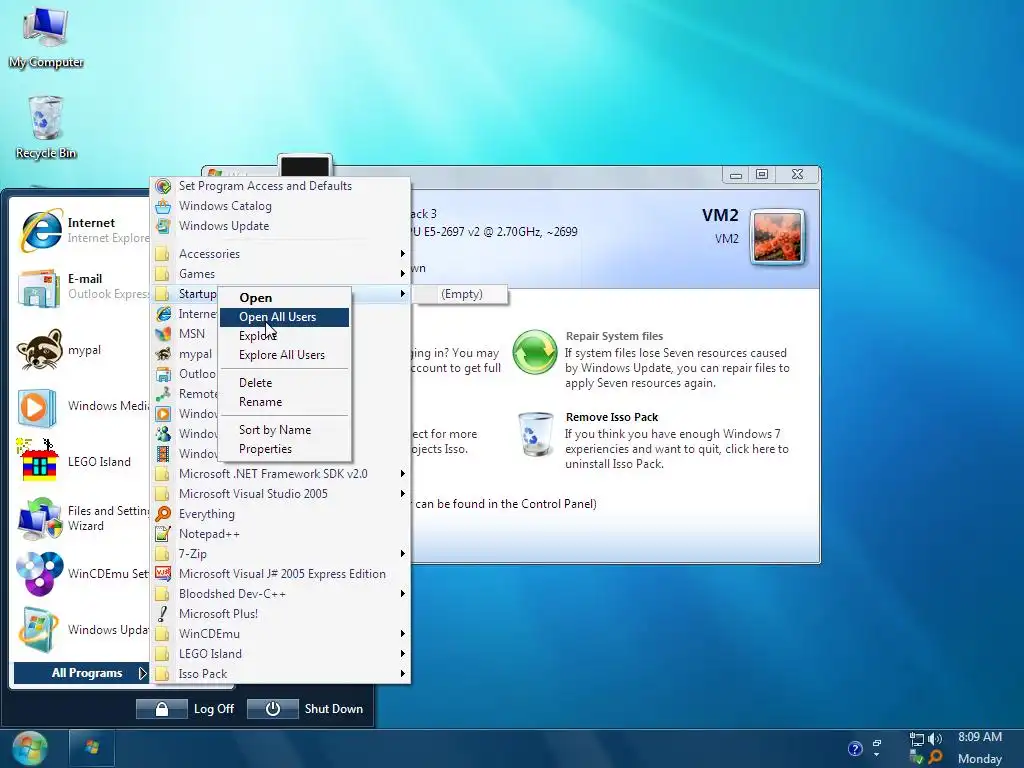Expand LEGO Island program folder

281,654
